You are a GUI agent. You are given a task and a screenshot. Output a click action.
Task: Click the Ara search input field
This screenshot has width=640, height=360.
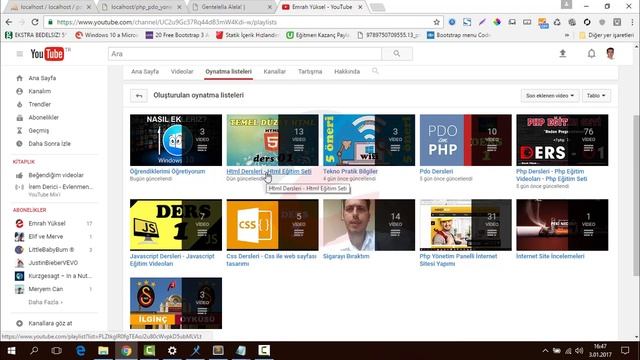(x=245, y=54)
